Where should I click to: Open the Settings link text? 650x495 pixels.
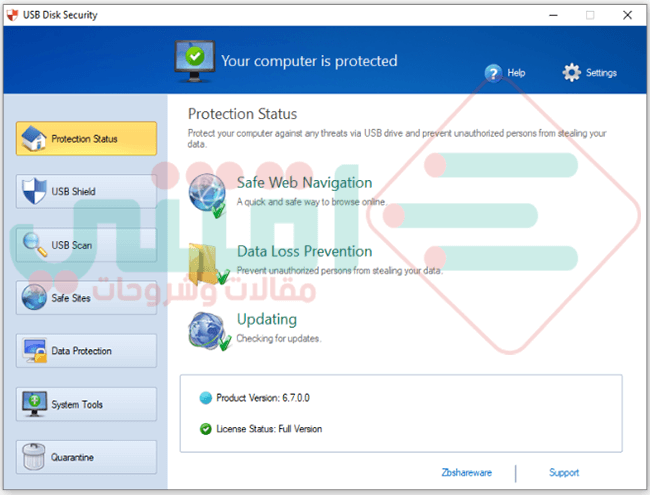click(601, 73)
